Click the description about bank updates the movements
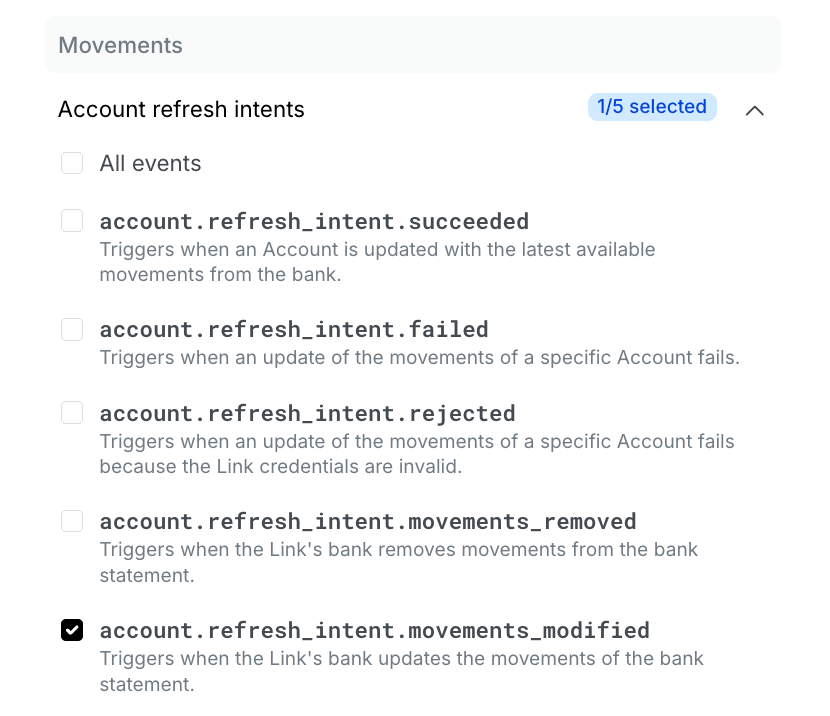Image resolution: width=830 pixels, height=716 pixels. 402,672
